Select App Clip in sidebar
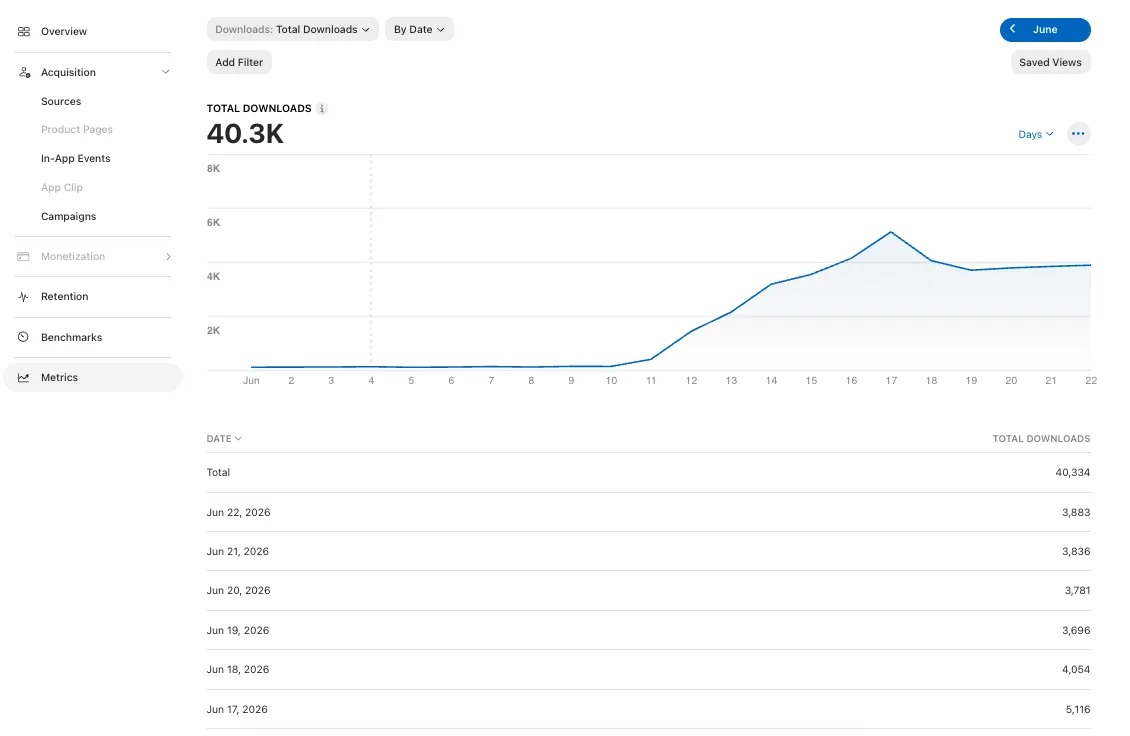The width and height of the screenshot is (1130, 736). pyautogui.click(x=62, y=187)
